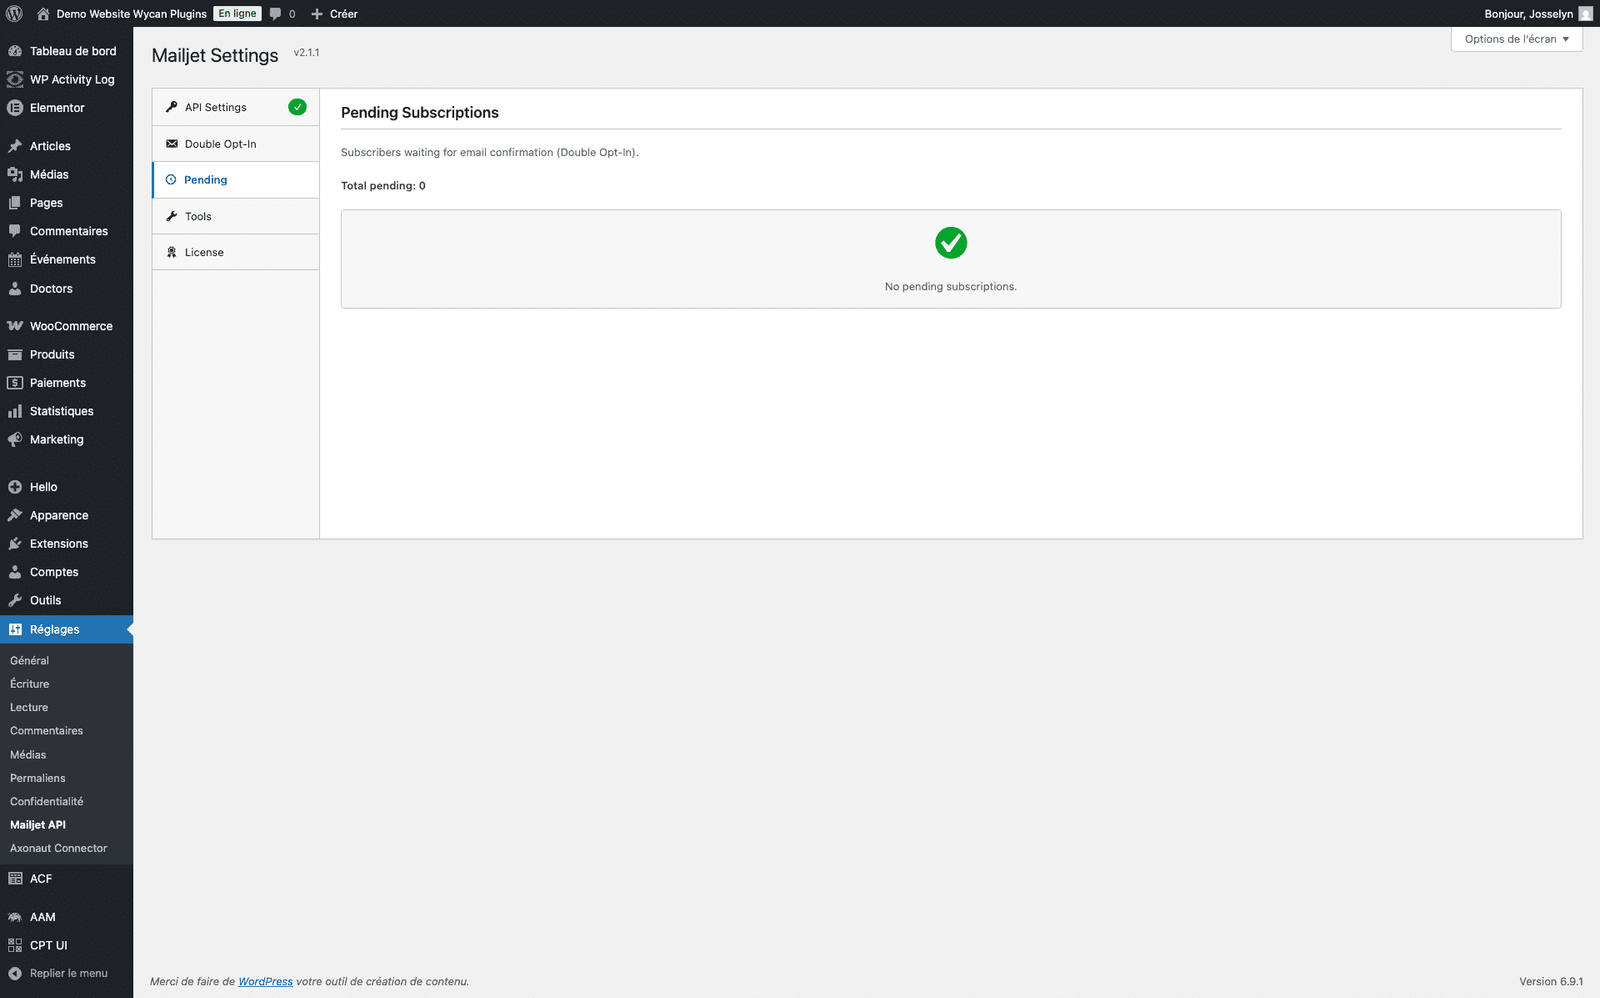This screenshot has height=998, width=1600.
Task: Select the Statistiques bar chart icon
Action: [x=15, y=411]
